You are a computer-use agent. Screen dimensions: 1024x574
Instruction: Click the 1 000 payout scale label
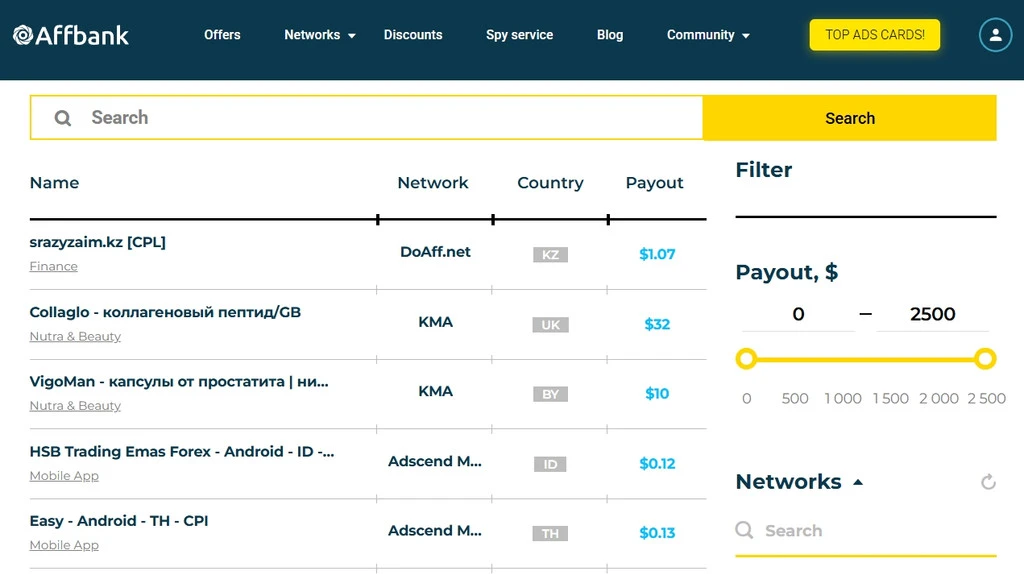[x=842, y=398]
